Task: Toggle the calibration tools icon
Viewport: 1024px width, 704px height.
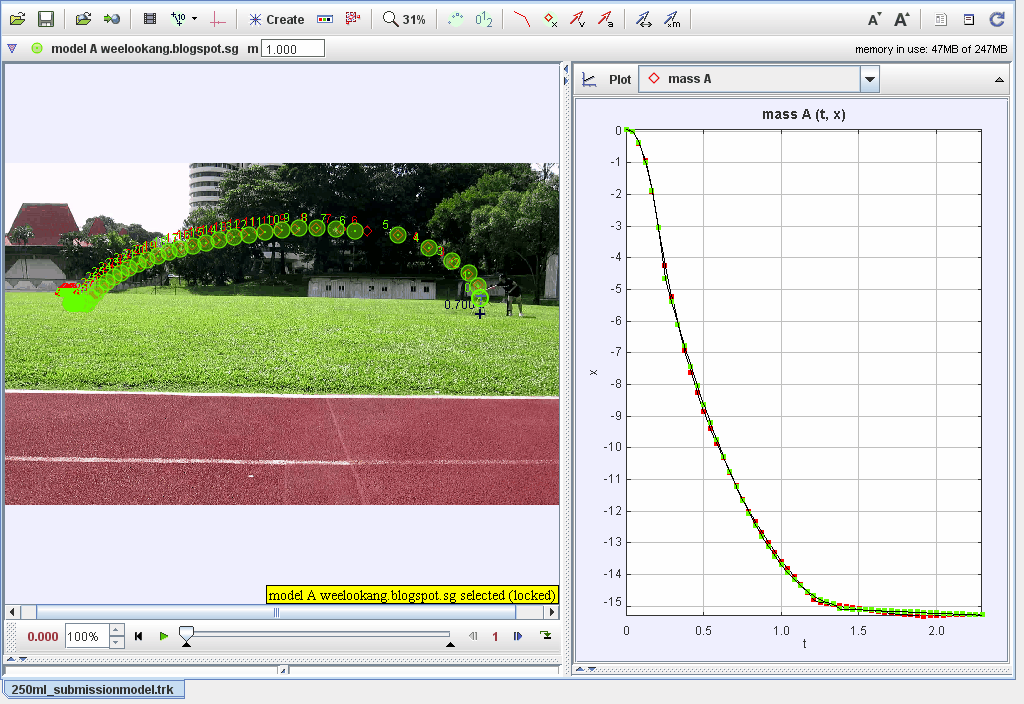Action: coord(178,19)
